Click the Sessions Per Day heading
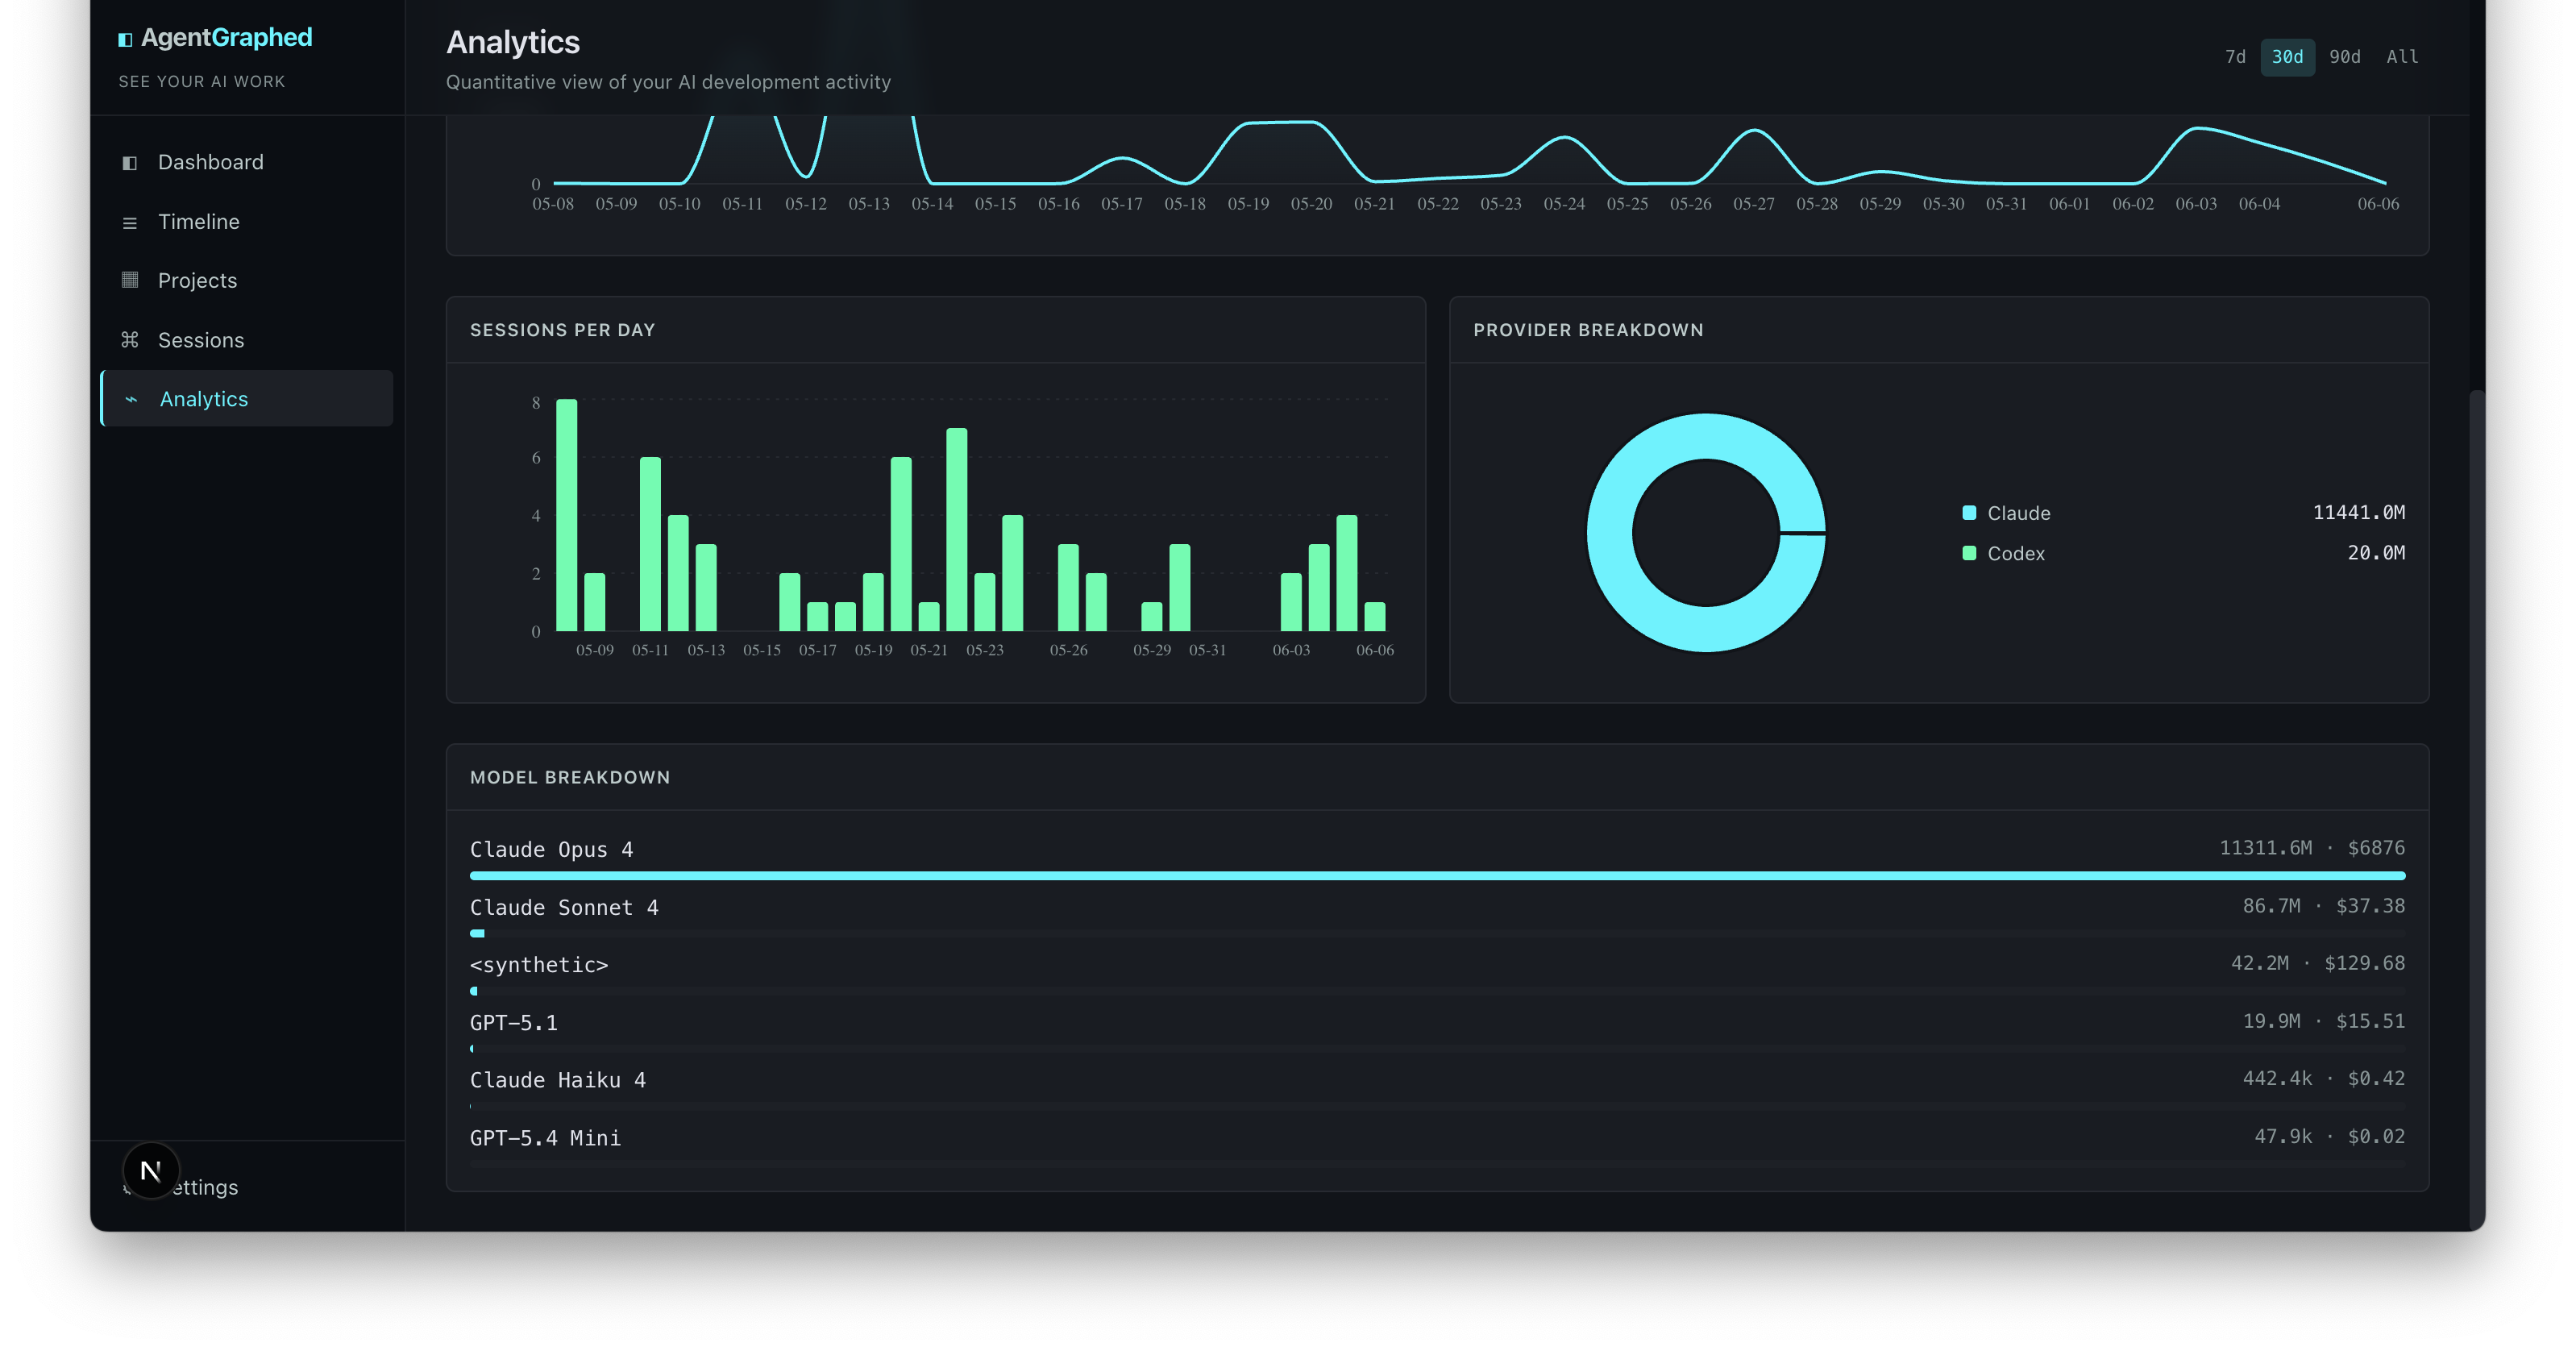Image resolution: width=2576 pixels, height=1351 pixels. [562, 330]
